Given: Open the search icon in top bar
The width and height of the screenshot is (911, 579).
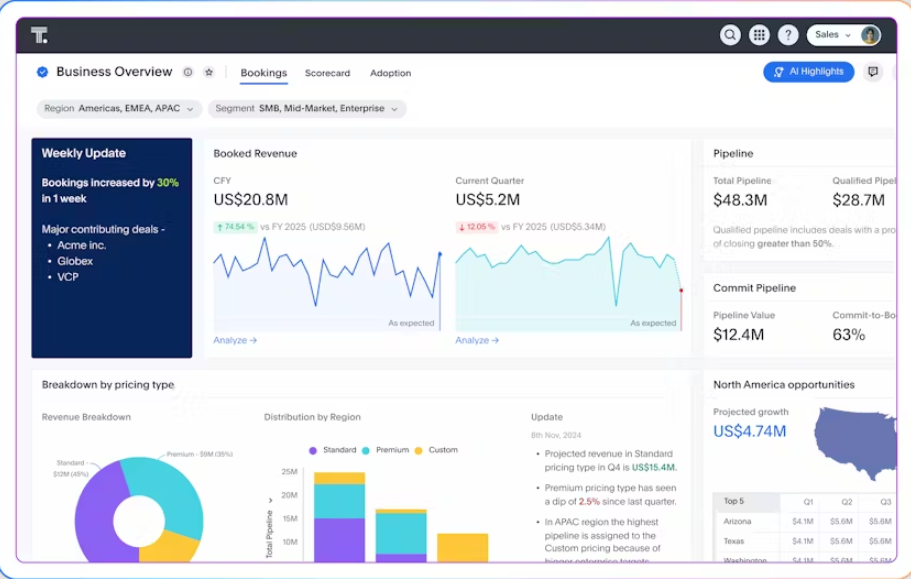Looking at the screenshot, I should [x=730, y=35].
